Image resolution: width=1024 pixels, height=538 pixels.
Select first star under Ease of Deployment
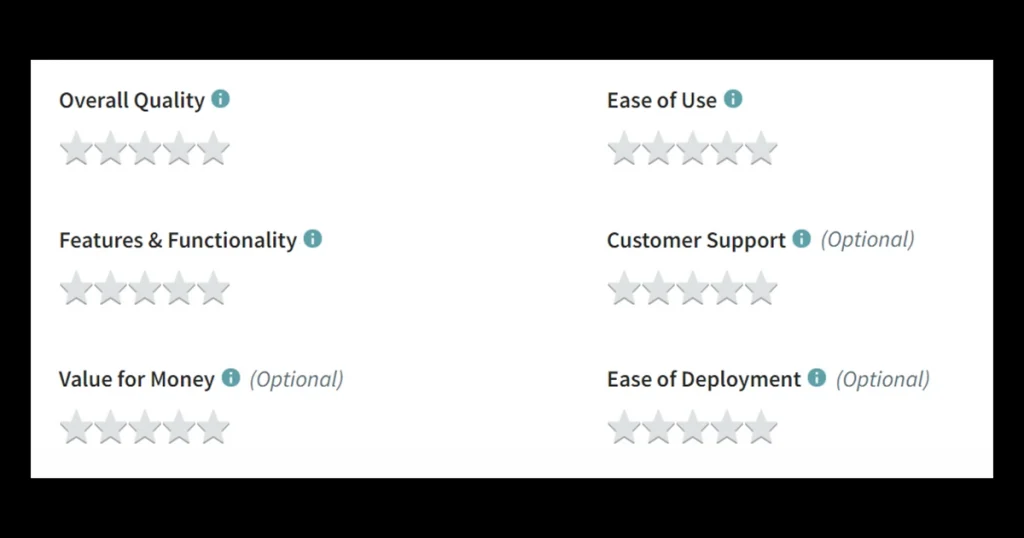click(624, 427)
